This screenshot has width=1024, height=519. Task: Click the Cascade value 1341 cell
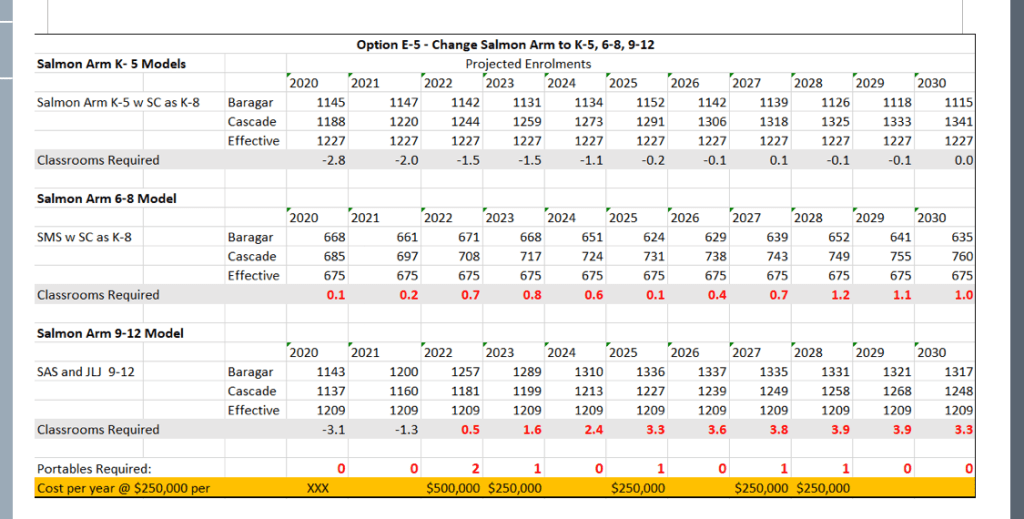coord(956,122)
